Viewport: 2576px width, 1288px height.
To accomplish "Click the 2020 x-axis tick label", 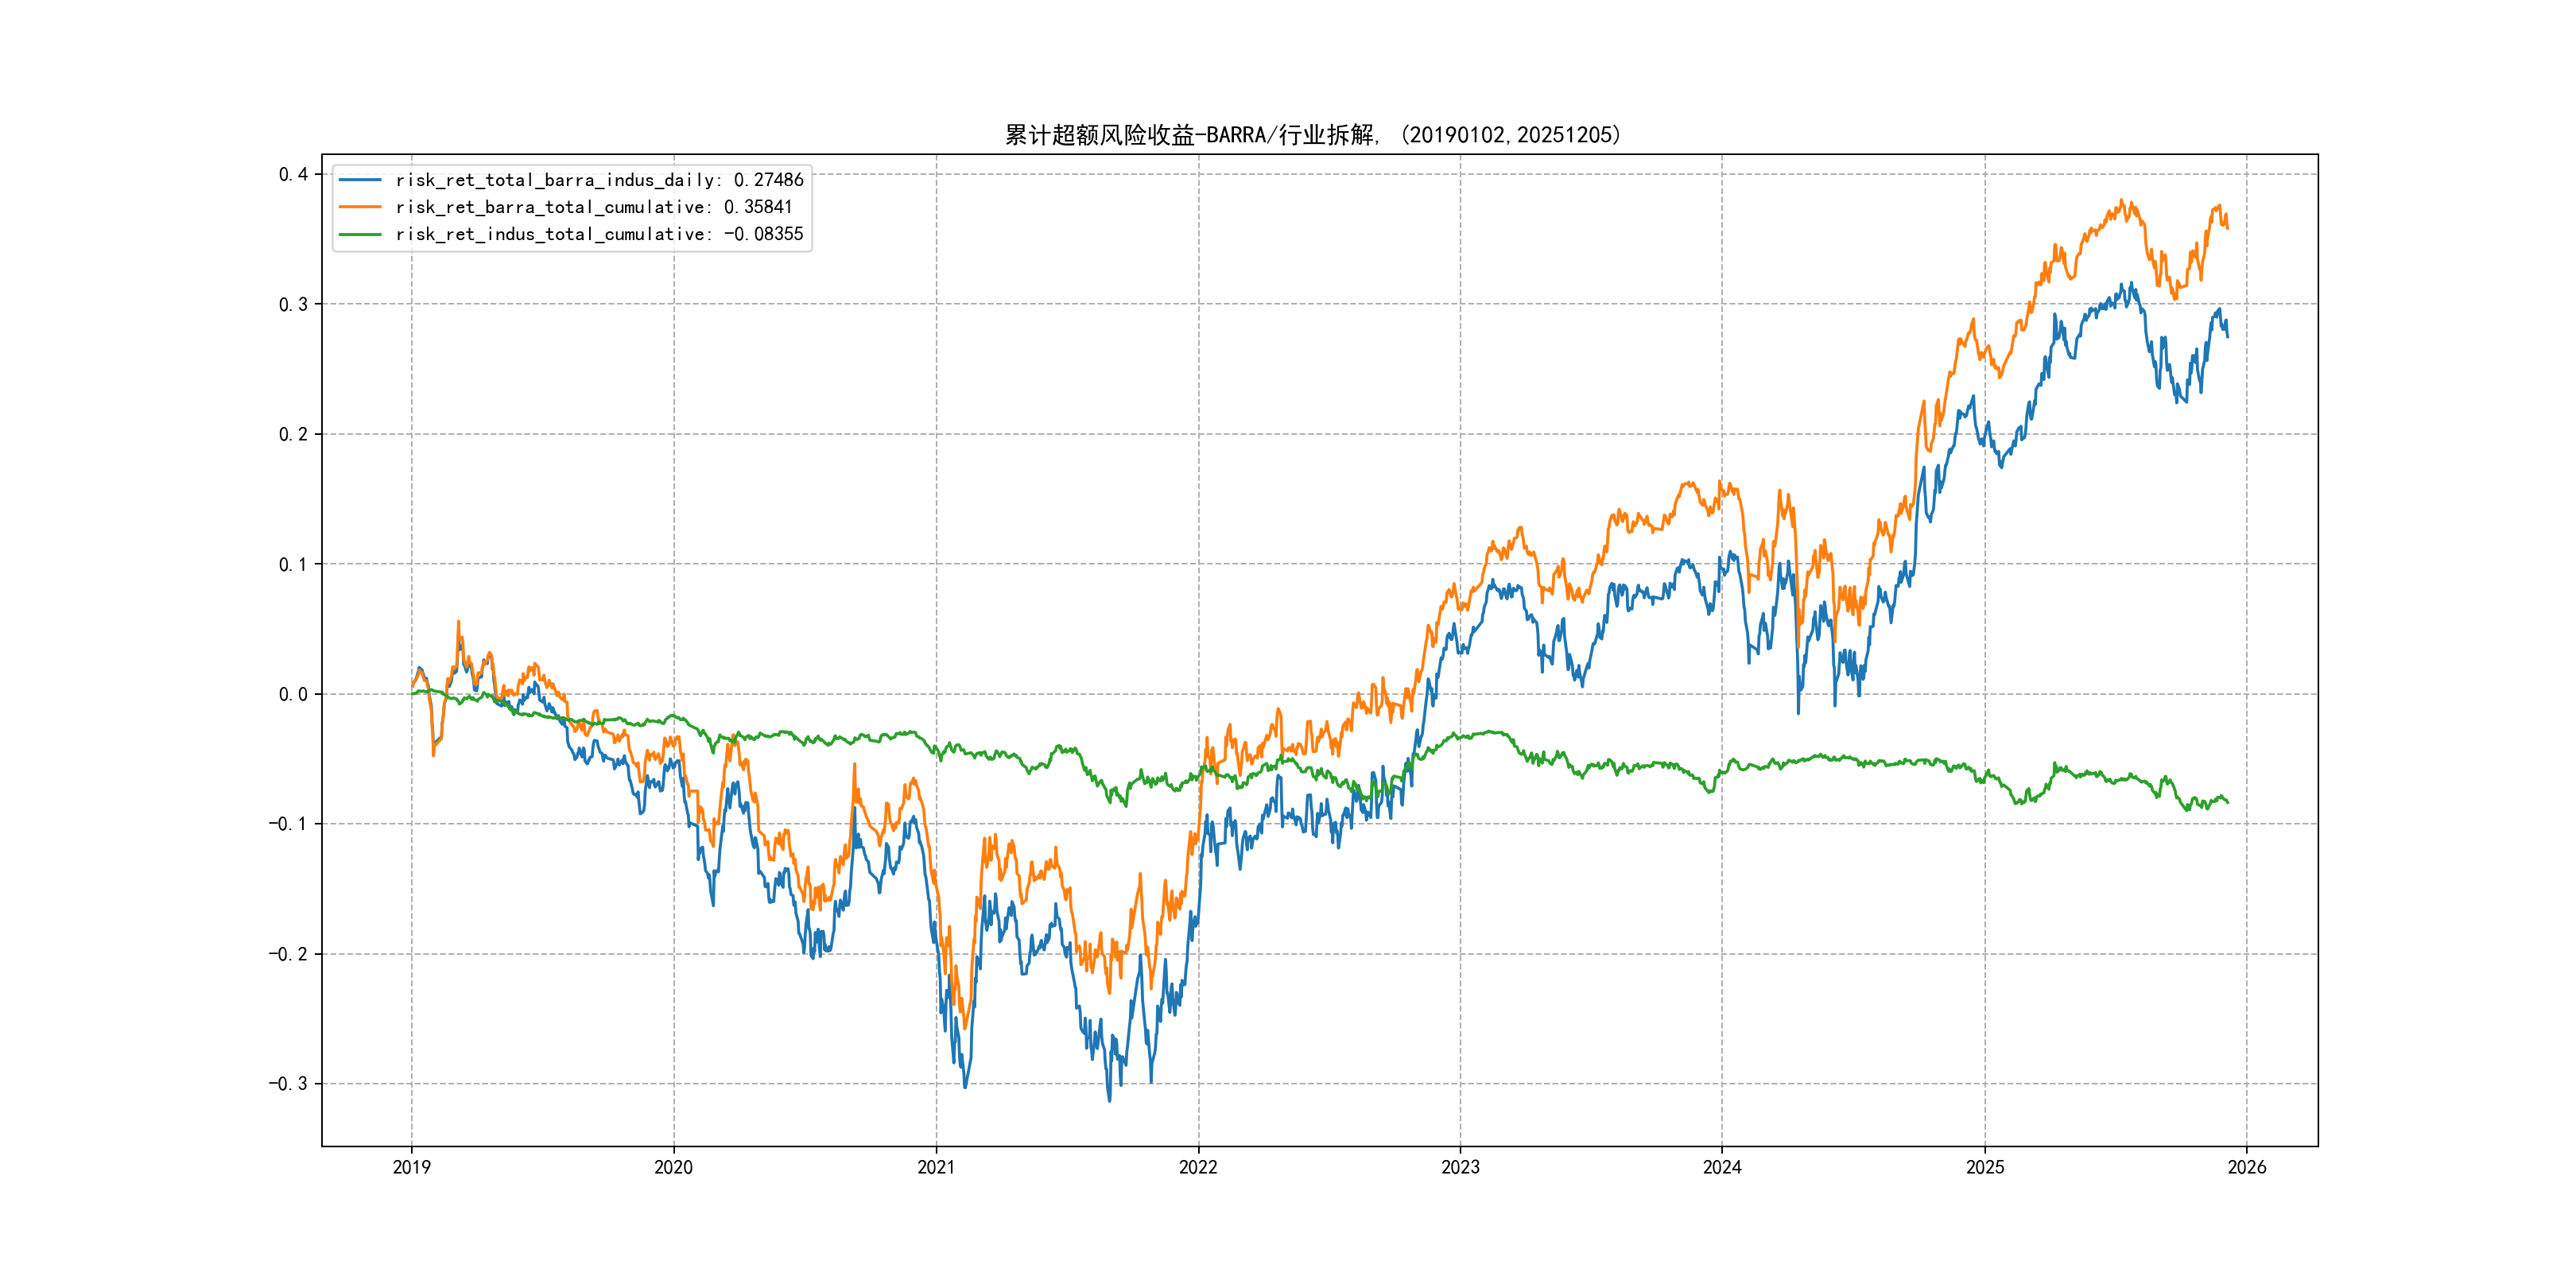I will (x=673, y=1167).
